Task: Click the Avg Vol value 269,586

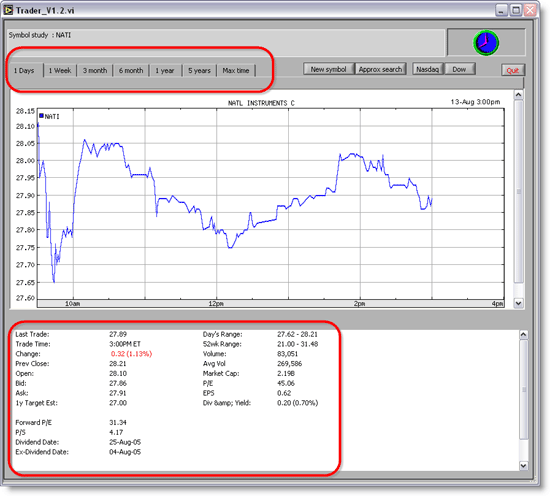Action: [x=289, y=364]
